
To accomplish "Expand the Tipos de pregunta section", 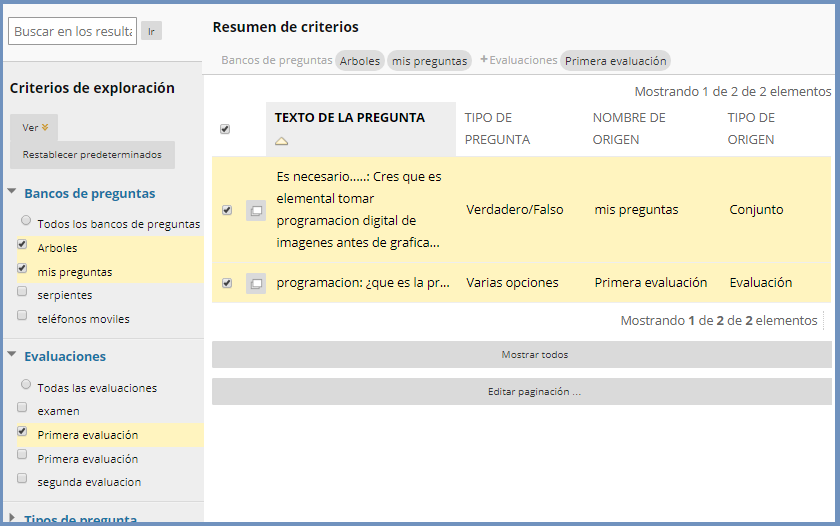I will click(x=12, y=517).
